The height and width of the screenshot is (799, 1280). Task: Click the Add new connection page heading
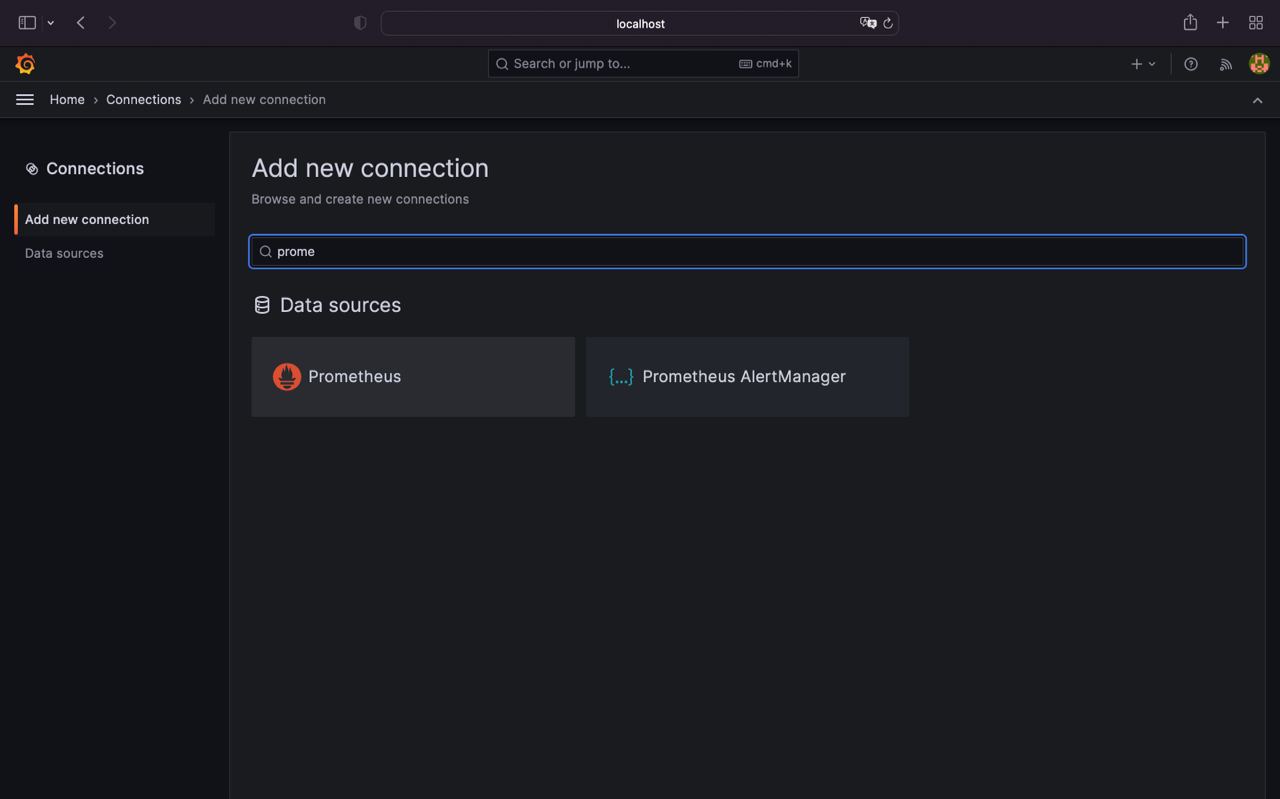pyautogui.click(x=370, y=168)
